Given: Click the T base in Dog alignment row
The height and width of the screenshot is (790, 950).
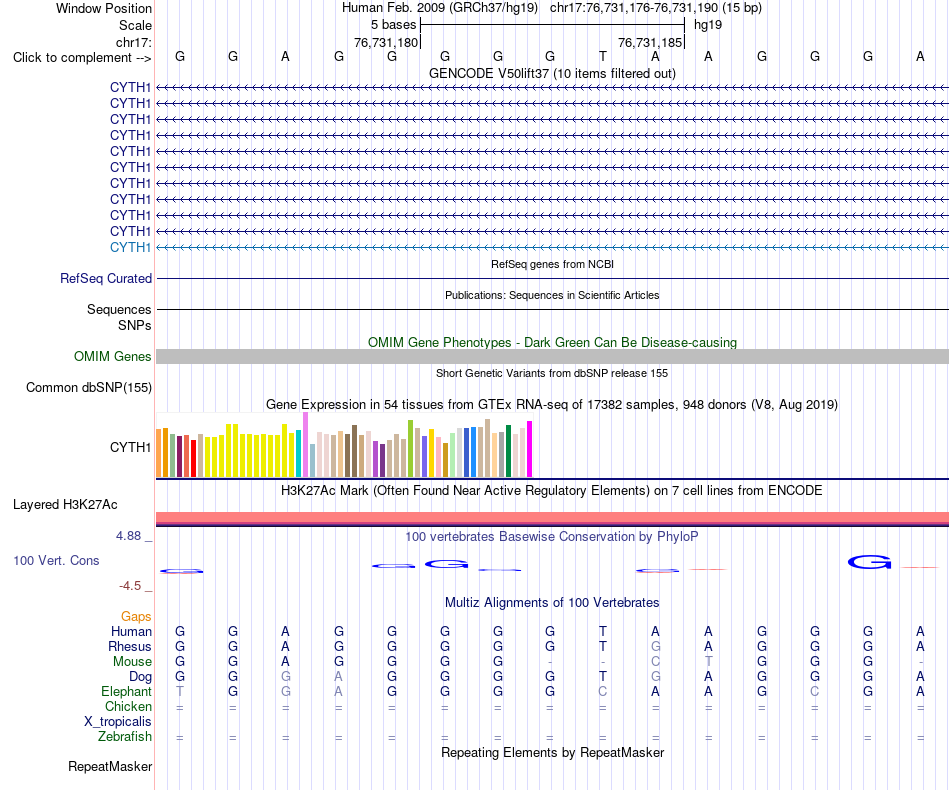Looking at the screenshot, I should click(x=603, y=676).
